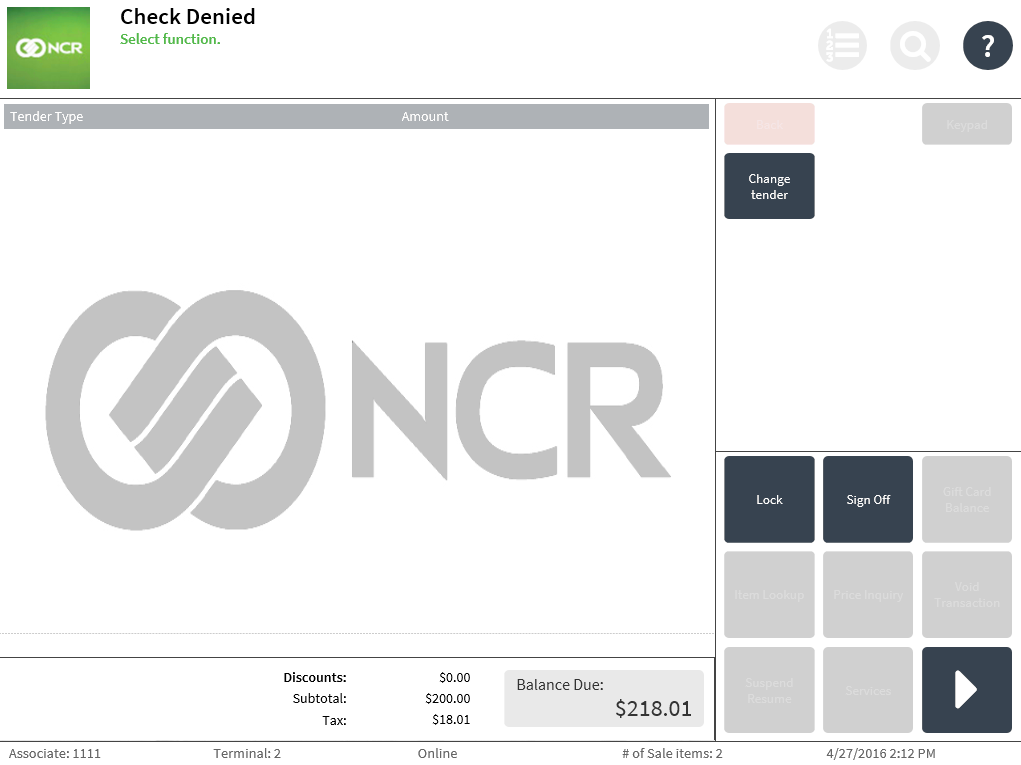The height and width of the screenshot is (765, 1021).
Task: Select the Gift Card Balance button
Action: 966,500
